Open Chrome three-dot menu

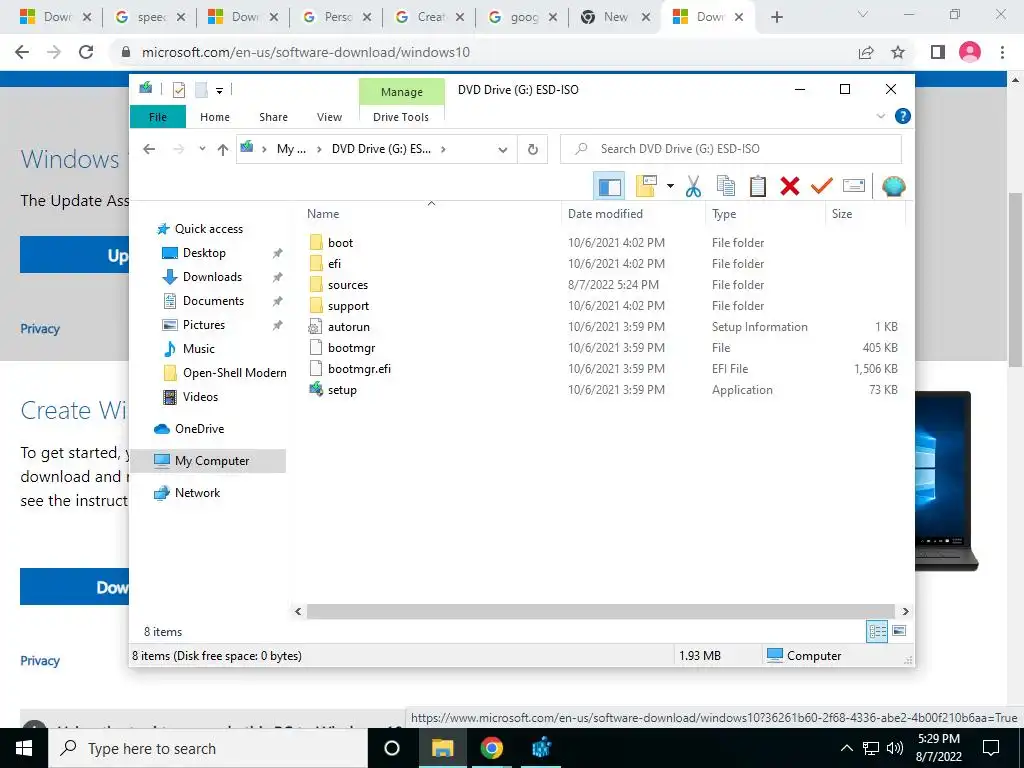[x=1002, y=52]
